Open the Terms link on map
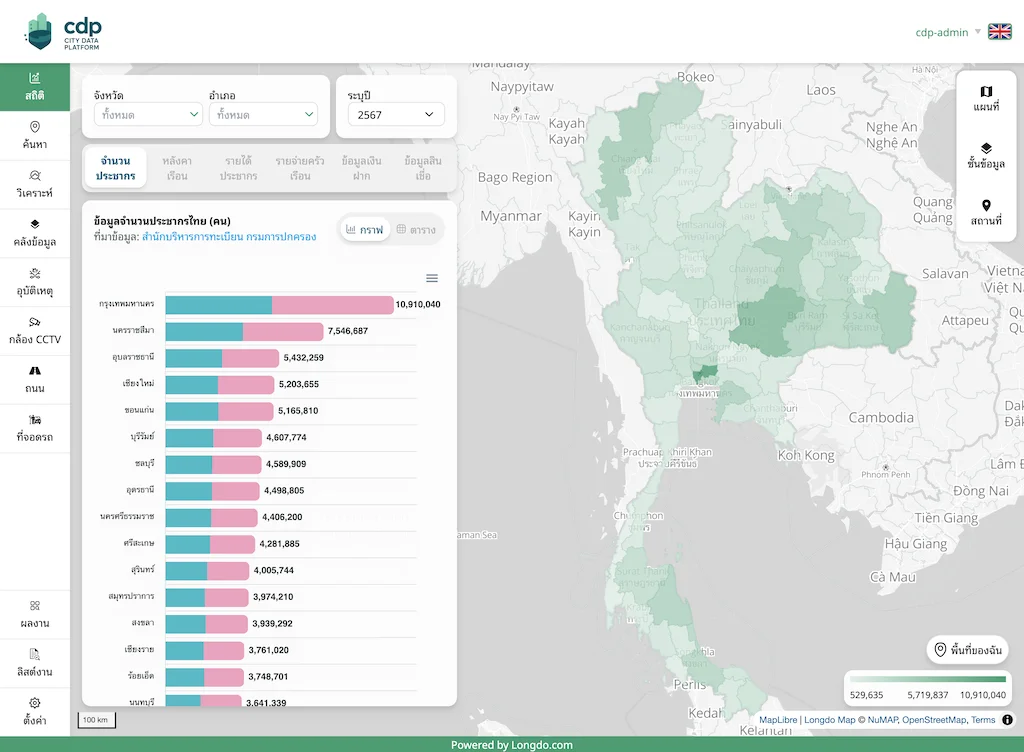The width and height of the screenshot is (1024, 752). (x=983, y=719)
